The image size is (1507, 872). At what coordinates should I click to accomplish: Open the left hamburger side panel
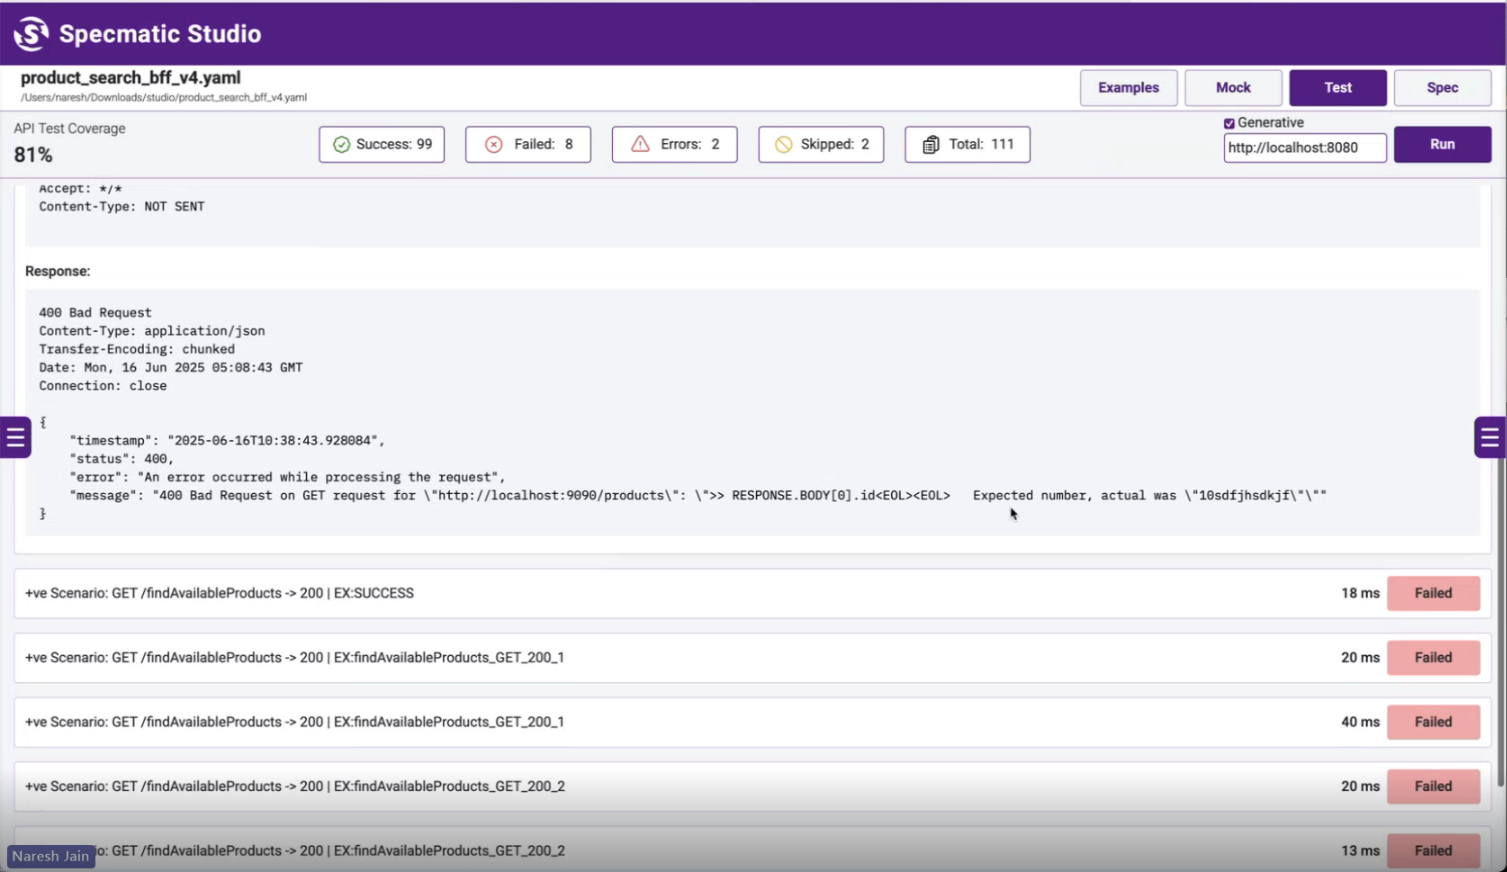coord(15,437)
